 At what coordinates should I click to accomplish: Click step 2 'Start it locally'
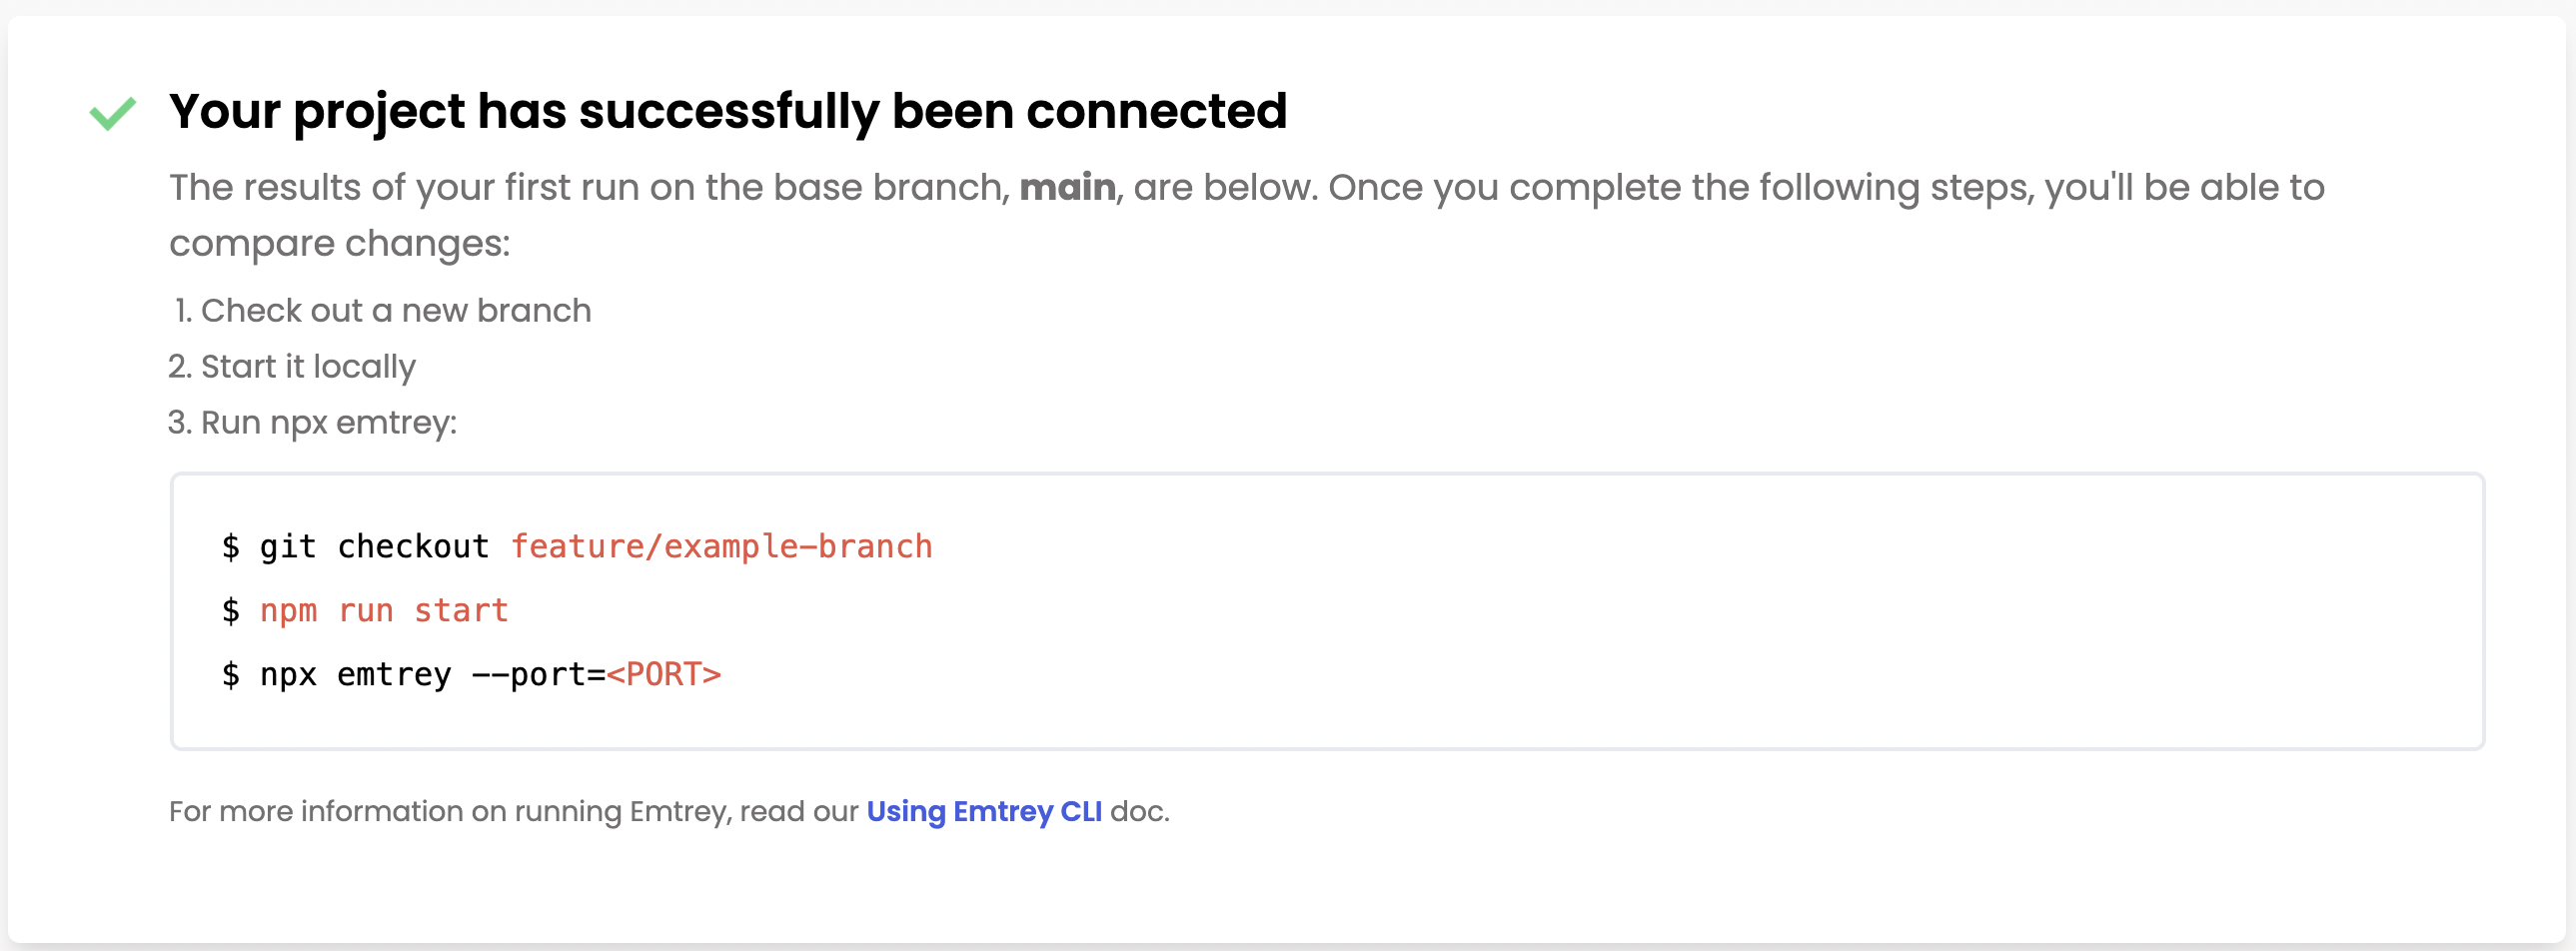[292, 367]
